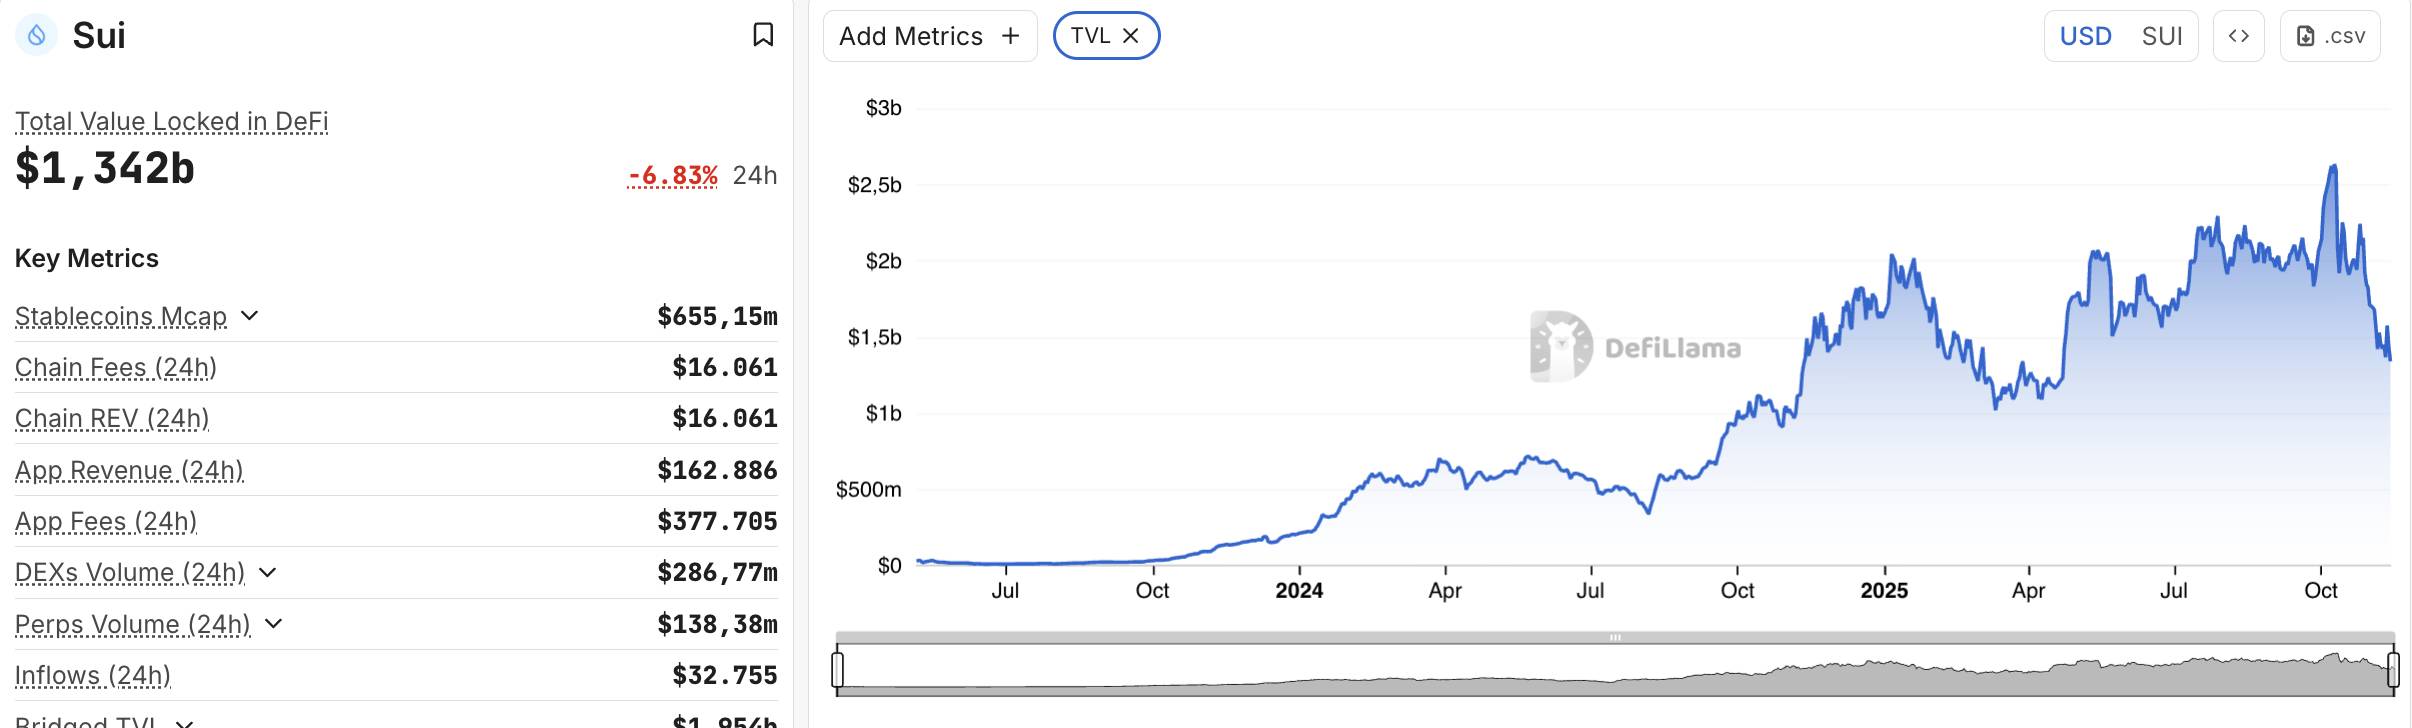The image size is (2412, 728).
Task: Open the embed code view
Action: pyautogui.click(x=2238, y=35)
